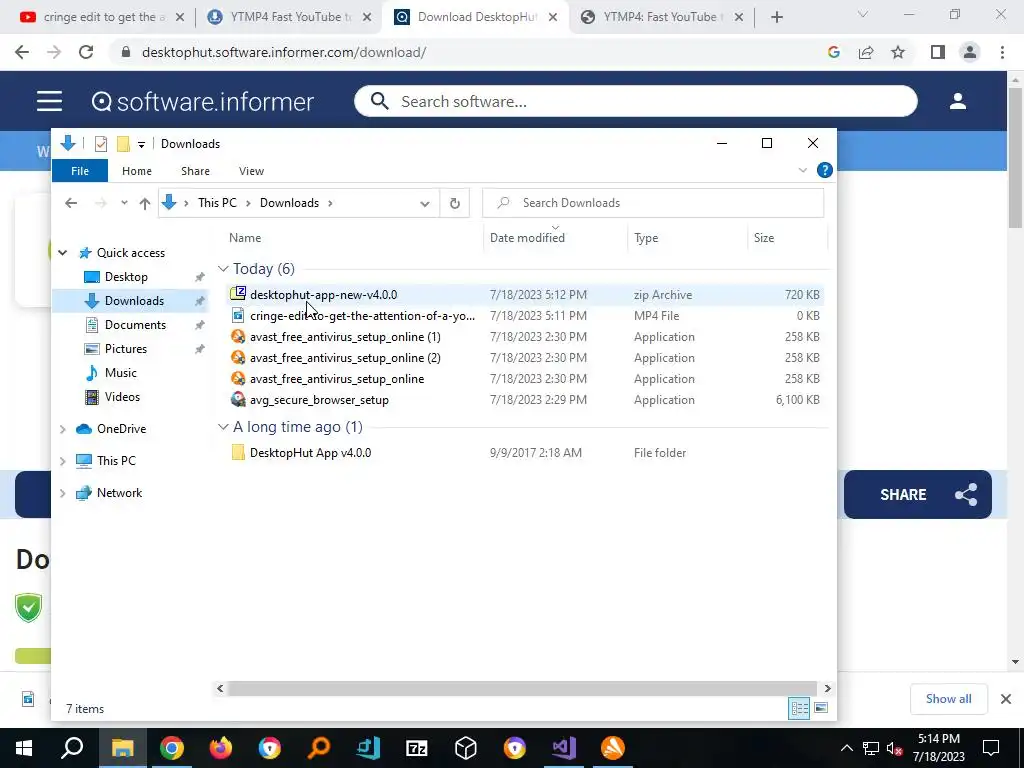The height and width of the screenshot is (768, 1024).
Task: Click the muted volume icon in the system tray
Action: click(895, 748)
